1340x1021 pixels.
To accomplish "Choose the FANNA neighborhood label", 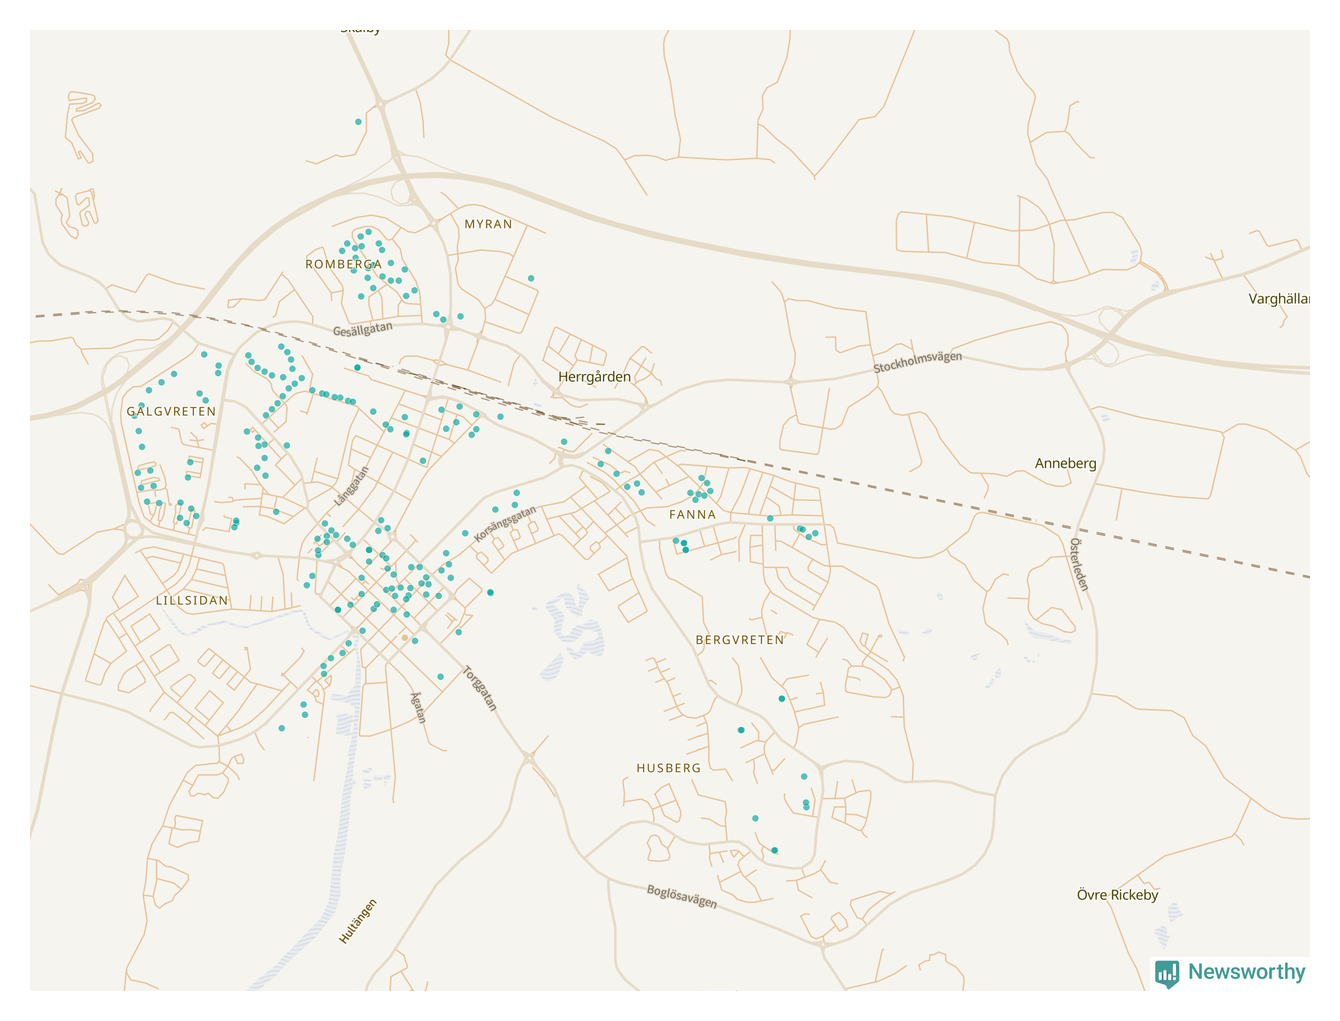I will pyautogui.click(x=693, y=515).
